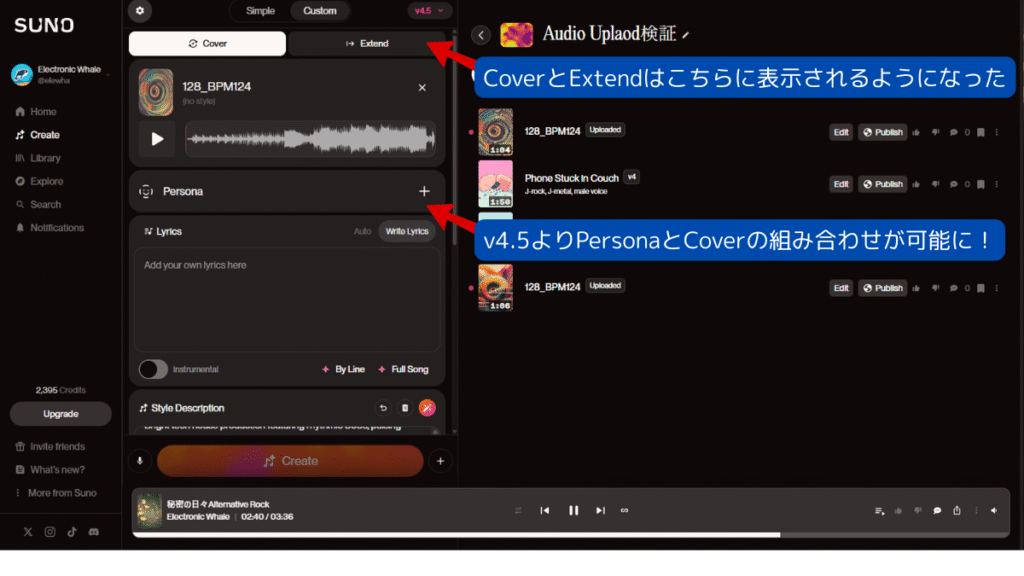1024x576 pixels.
Task: Open Home in the sidebar
Action: click(36, 112)
